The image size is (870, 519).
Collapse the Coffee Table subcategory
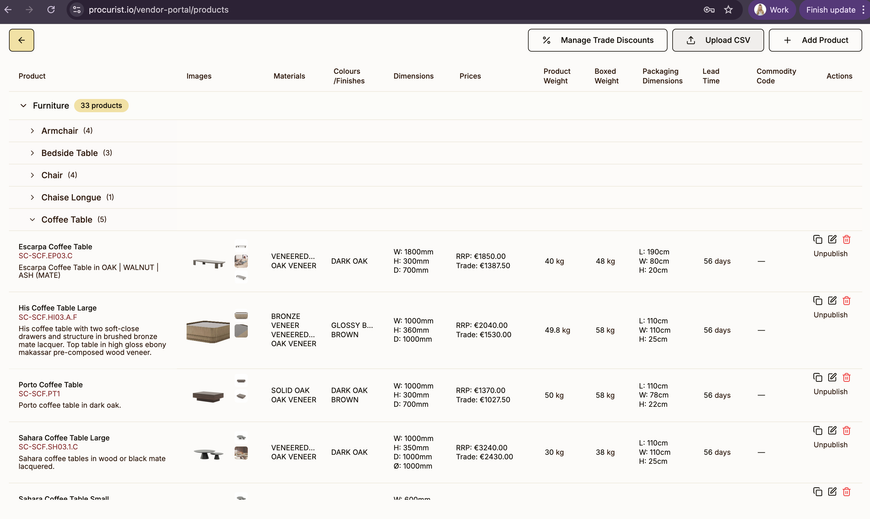32,220
